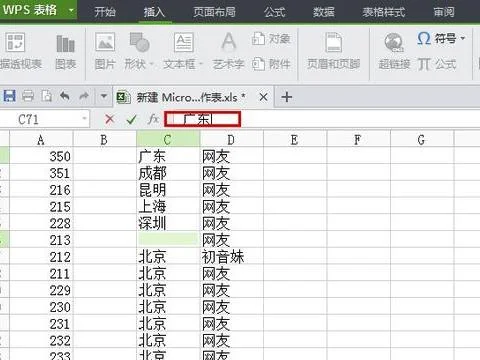Select column A header
This screenshot has height=360, width=480.
41,139
